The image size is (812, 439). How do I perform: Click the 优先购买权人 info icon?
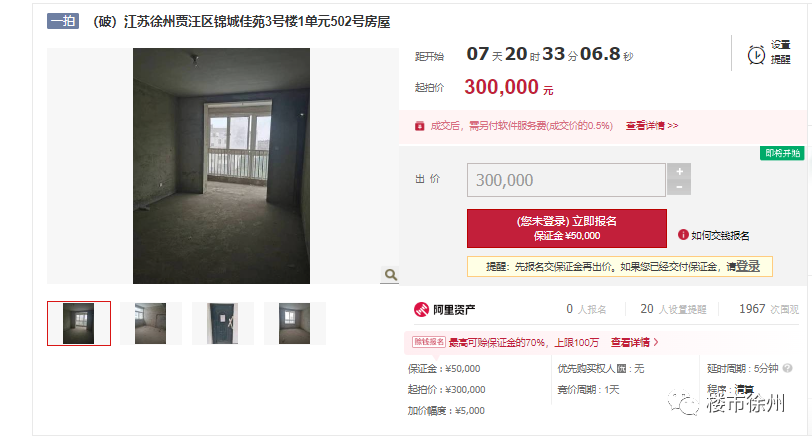pyautogui.click(x=621, y=369)
